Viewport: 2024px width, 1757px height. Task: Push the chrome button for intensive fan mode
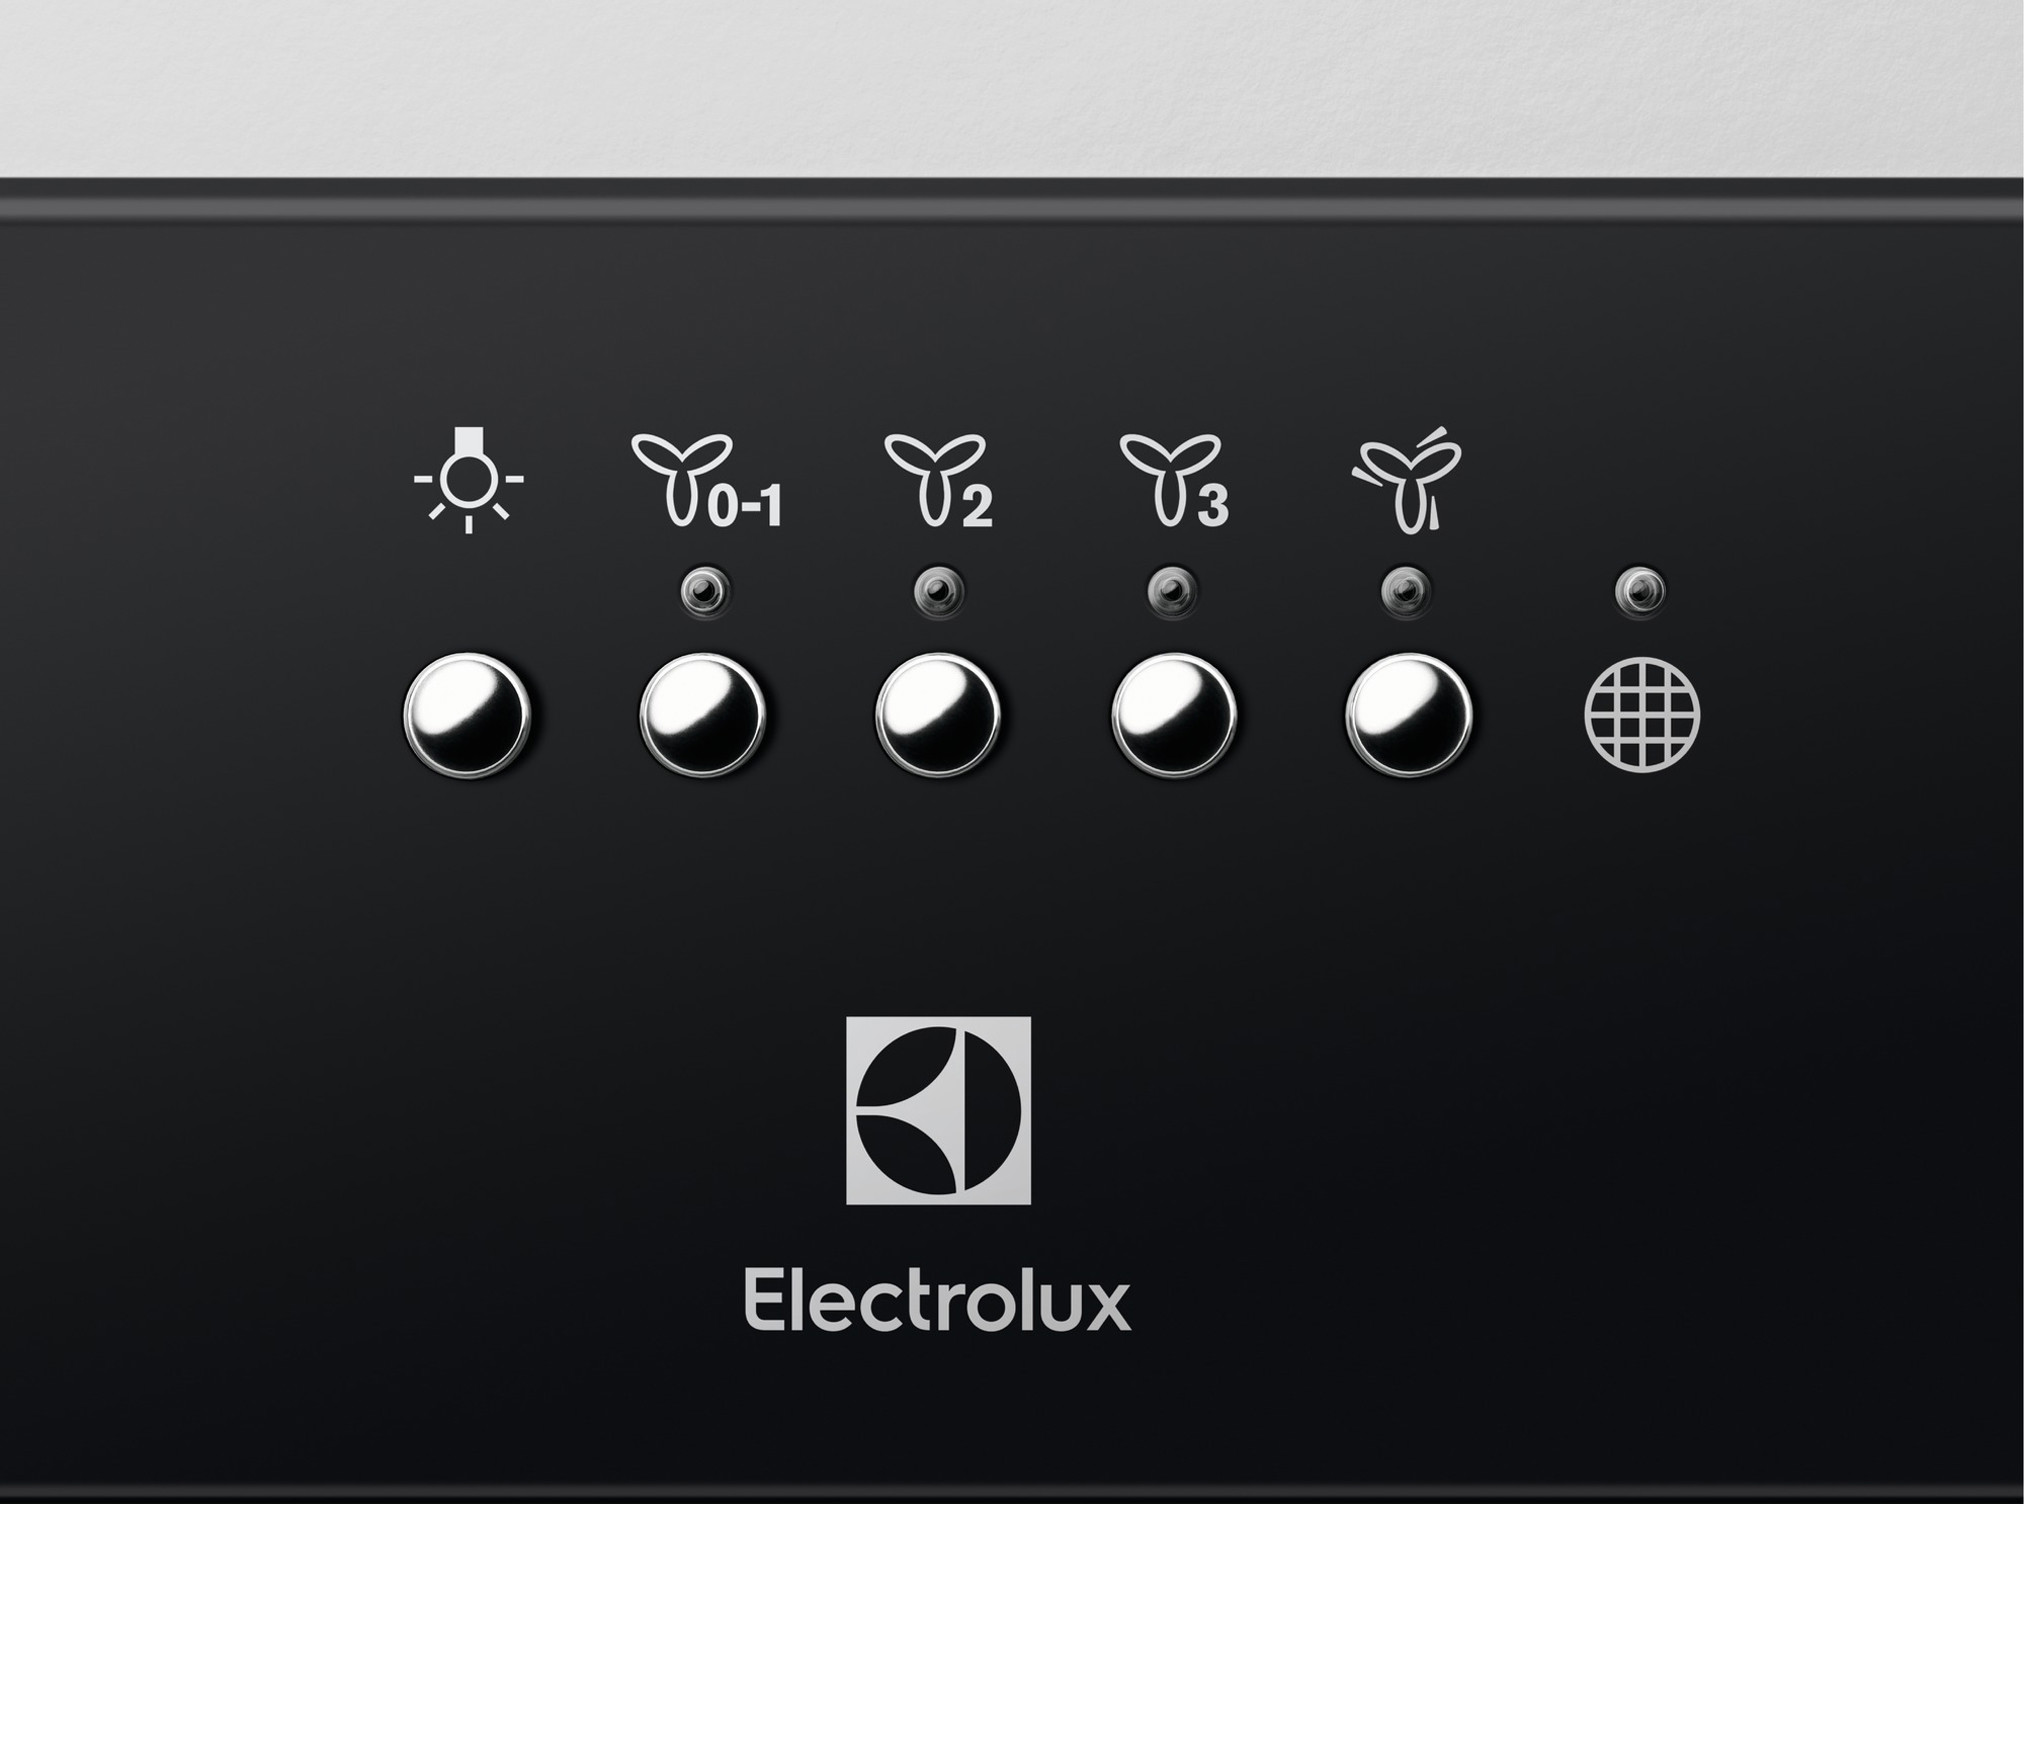(1409, 715)
